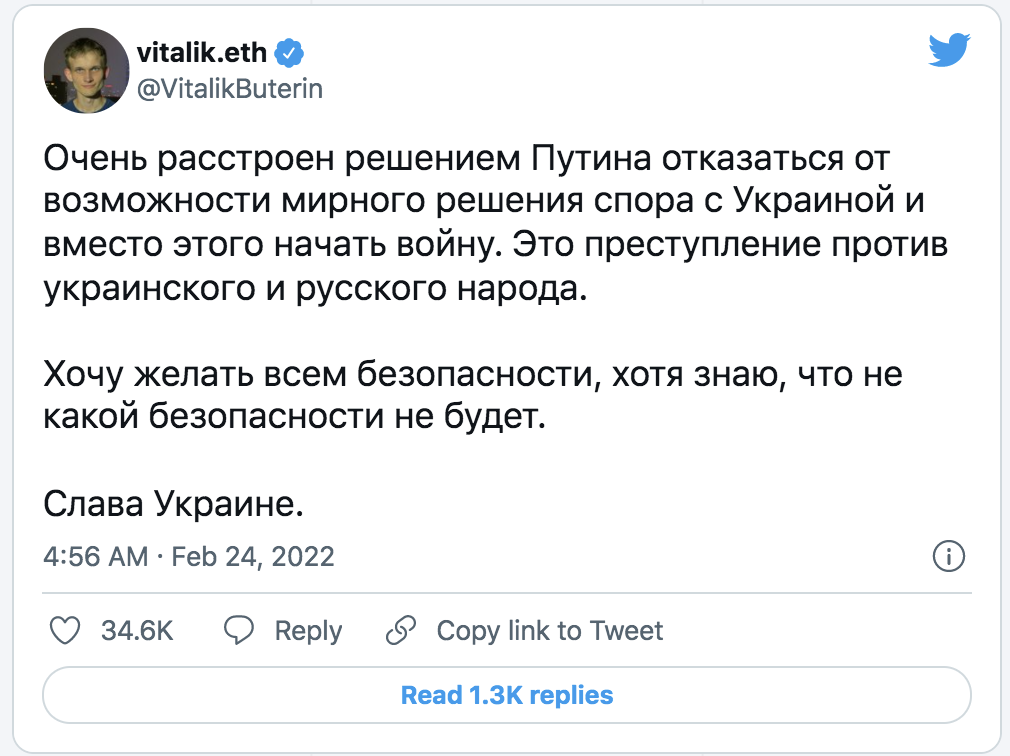This screenshot has height=756, width=1010.
Task: Select Copy link to Tweet text
Action: point(550,631)
